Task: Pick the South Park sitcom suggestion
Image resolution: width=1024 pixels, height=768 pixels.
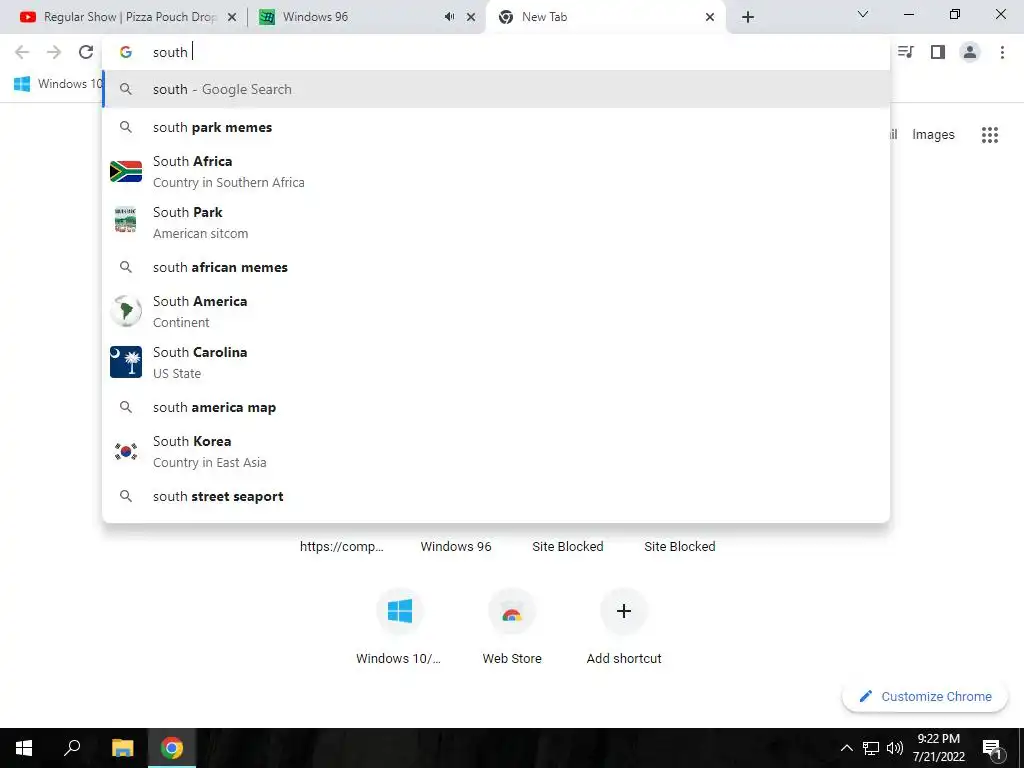Action: pyautogui.click(x=496, y=223)
